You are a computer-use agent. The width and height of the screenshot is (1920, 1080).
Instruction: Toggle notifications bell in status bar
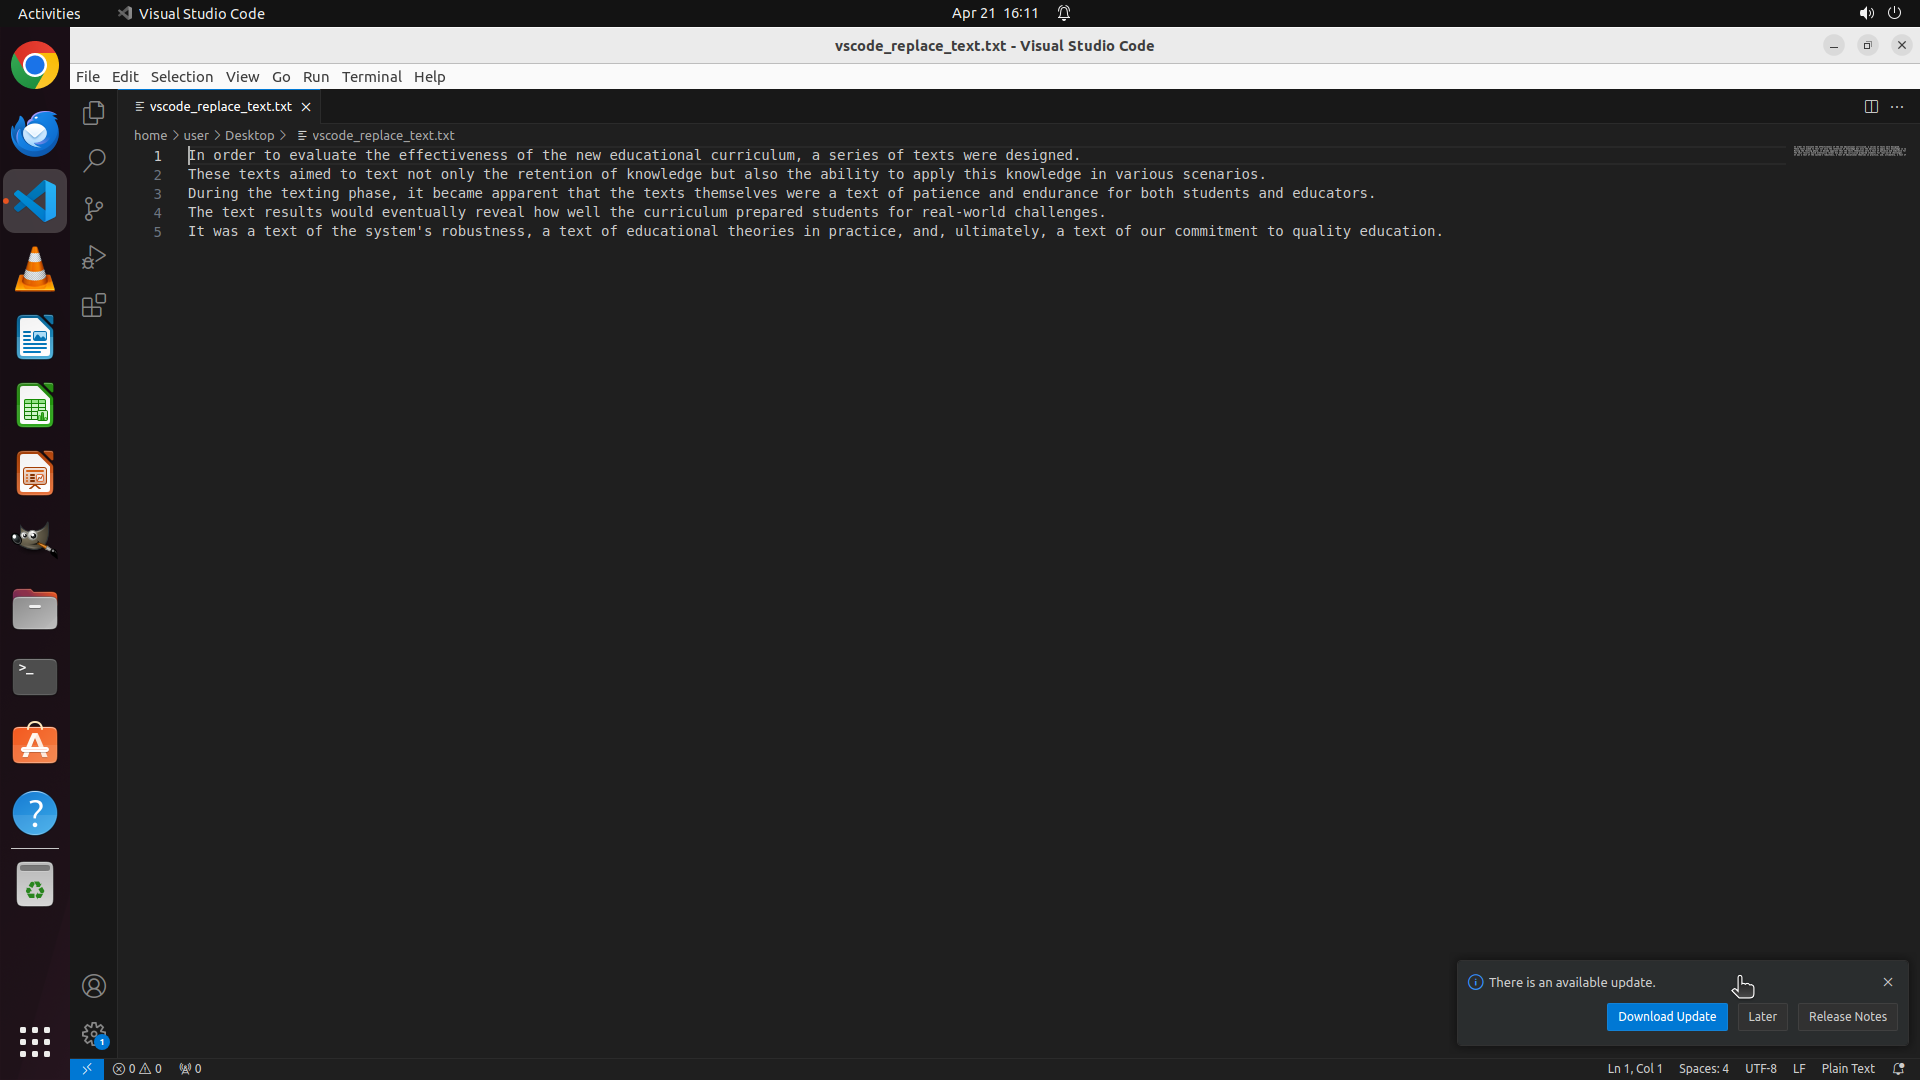[1898, 1068]
